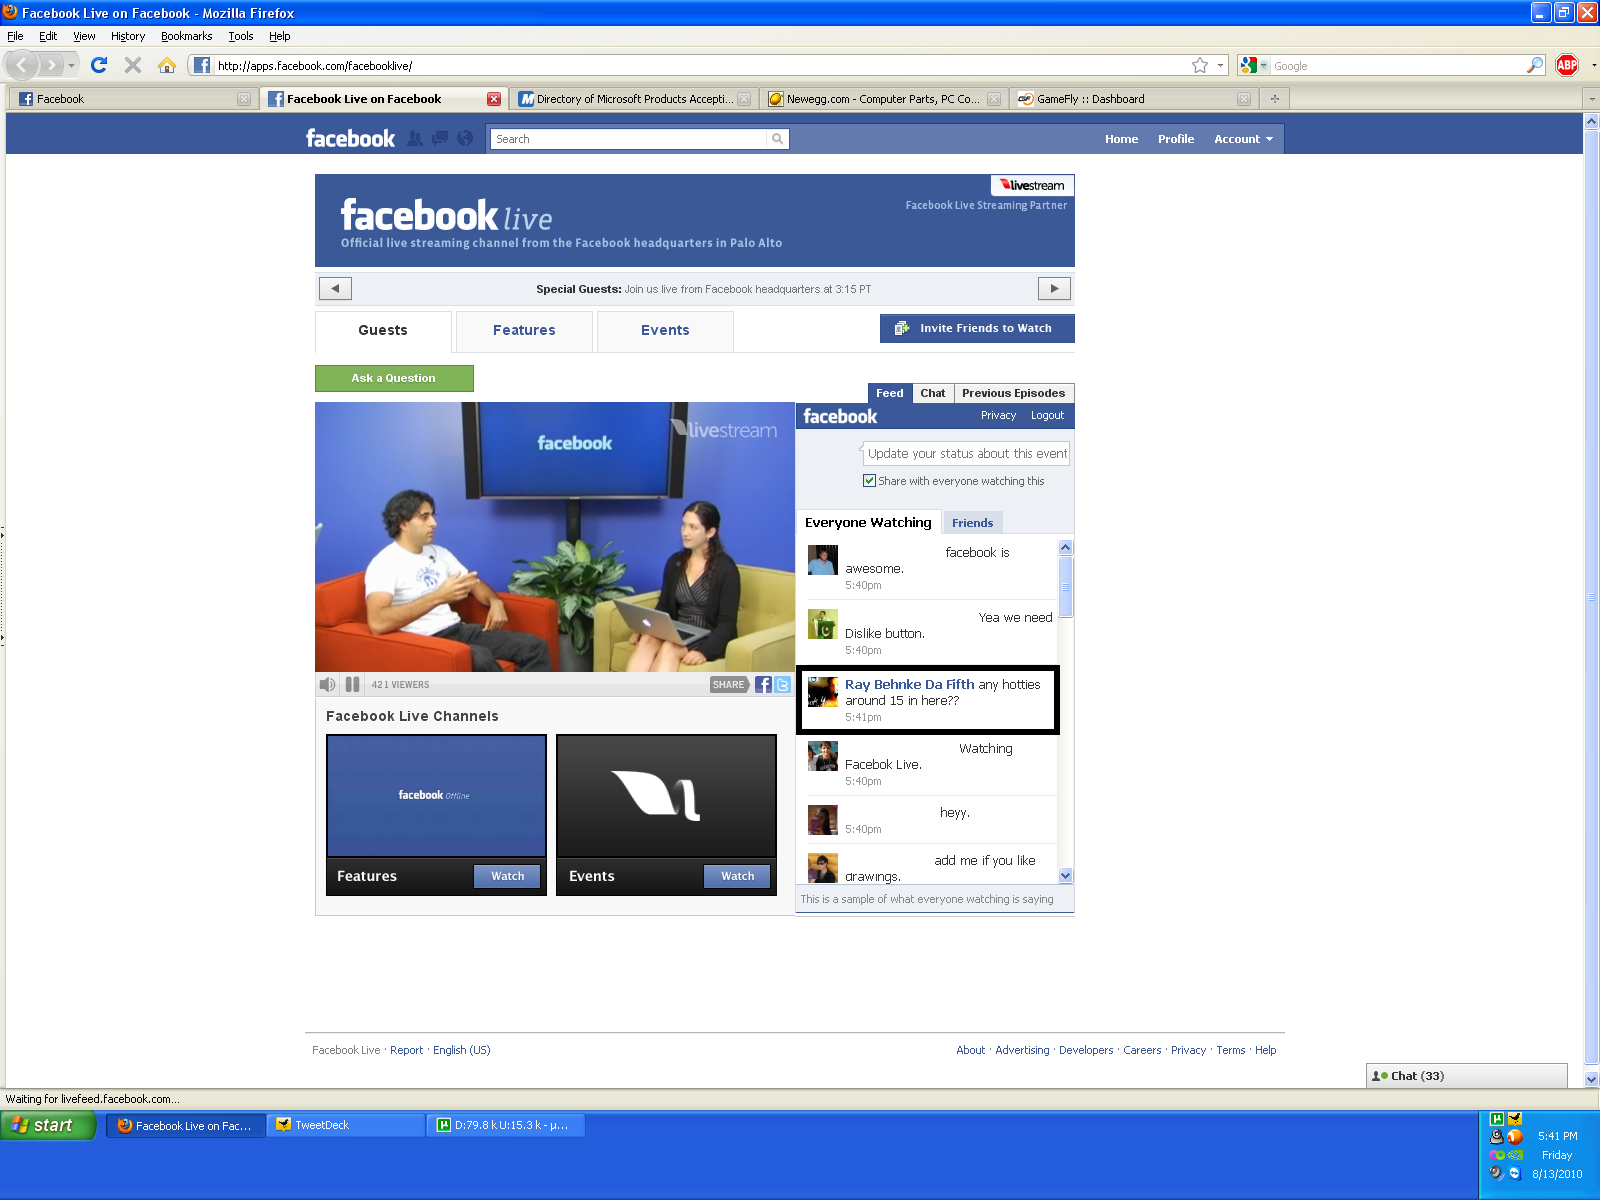Switch to the GameFly Dashboard browser tab
Viewport: 1600px width, 1200px height.
pyautogui.click(x=1133, y=99)
